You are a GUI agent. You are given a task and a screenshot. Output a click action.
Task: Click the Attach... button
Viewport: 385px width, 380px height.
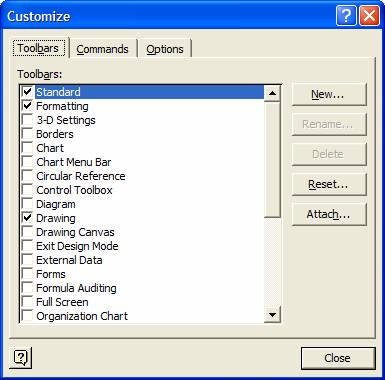click(329, 214)
